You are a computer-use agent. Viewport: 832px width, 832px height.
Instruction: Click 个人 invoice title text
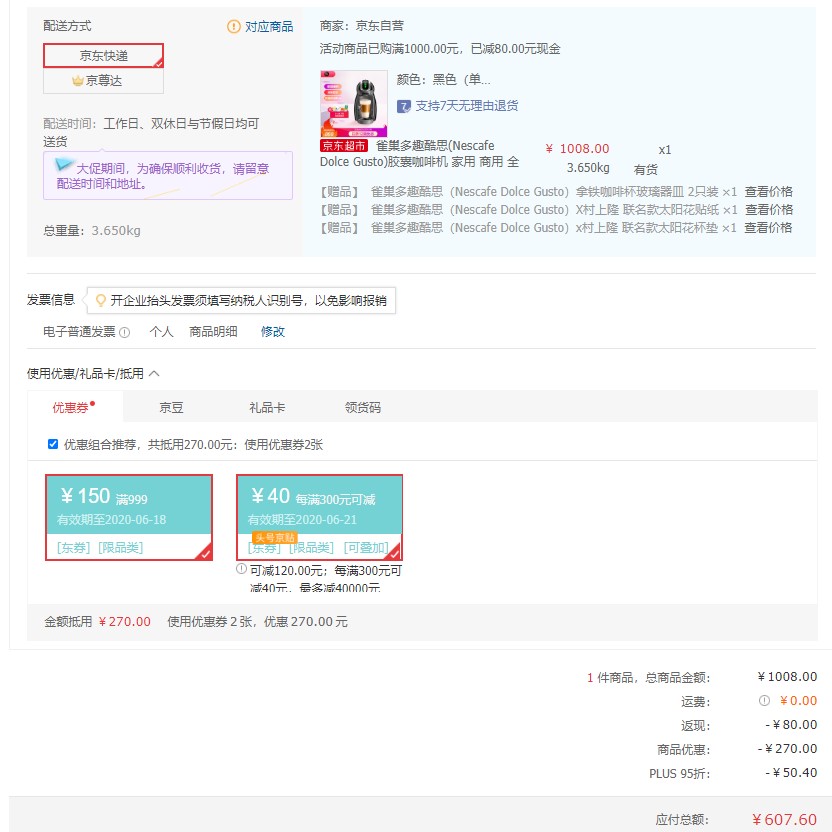pos(161,332)
